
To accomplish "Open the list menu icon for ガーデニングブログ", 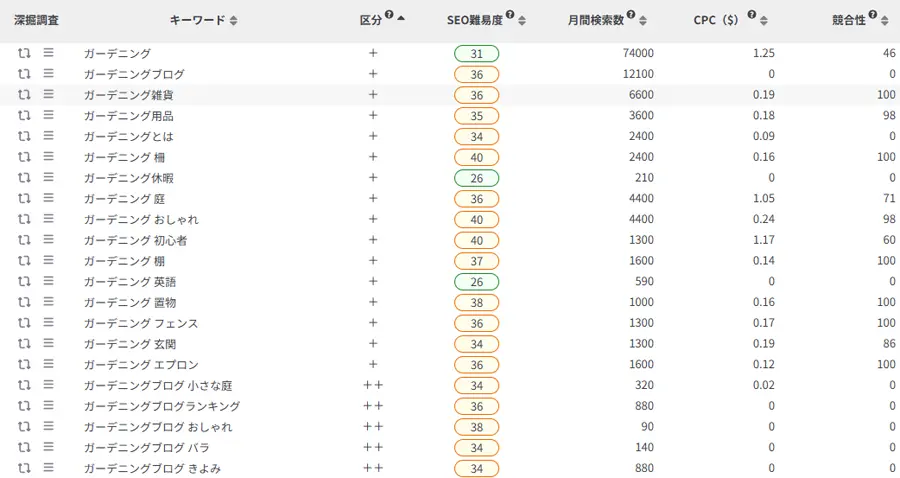I will [48, 74].
